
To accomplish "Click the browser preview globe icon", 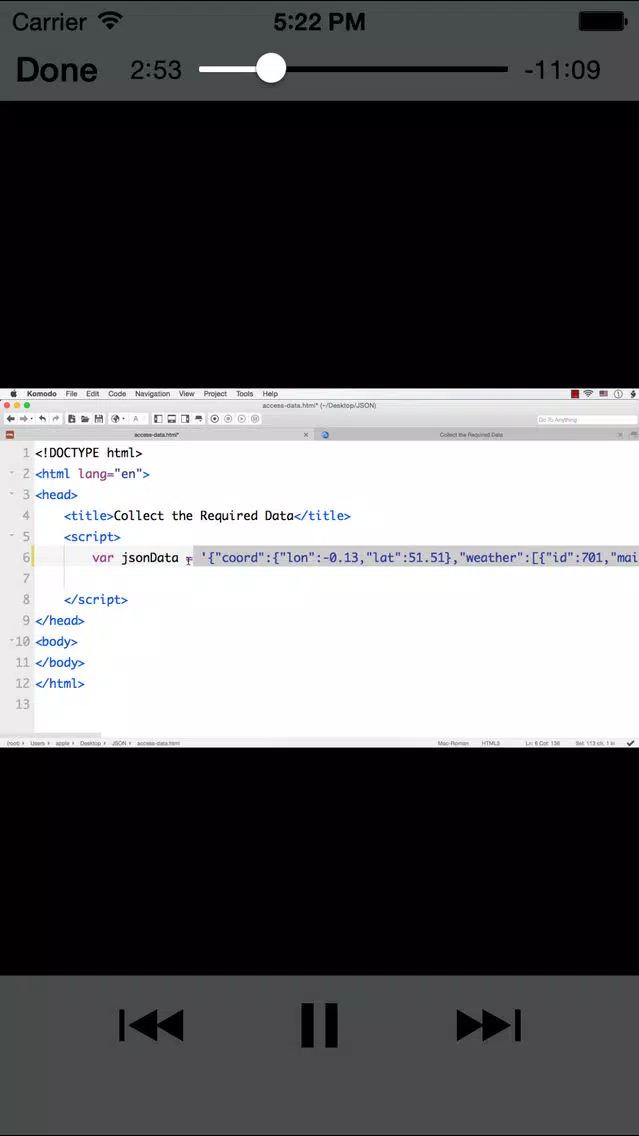I will tap(115, 419).
